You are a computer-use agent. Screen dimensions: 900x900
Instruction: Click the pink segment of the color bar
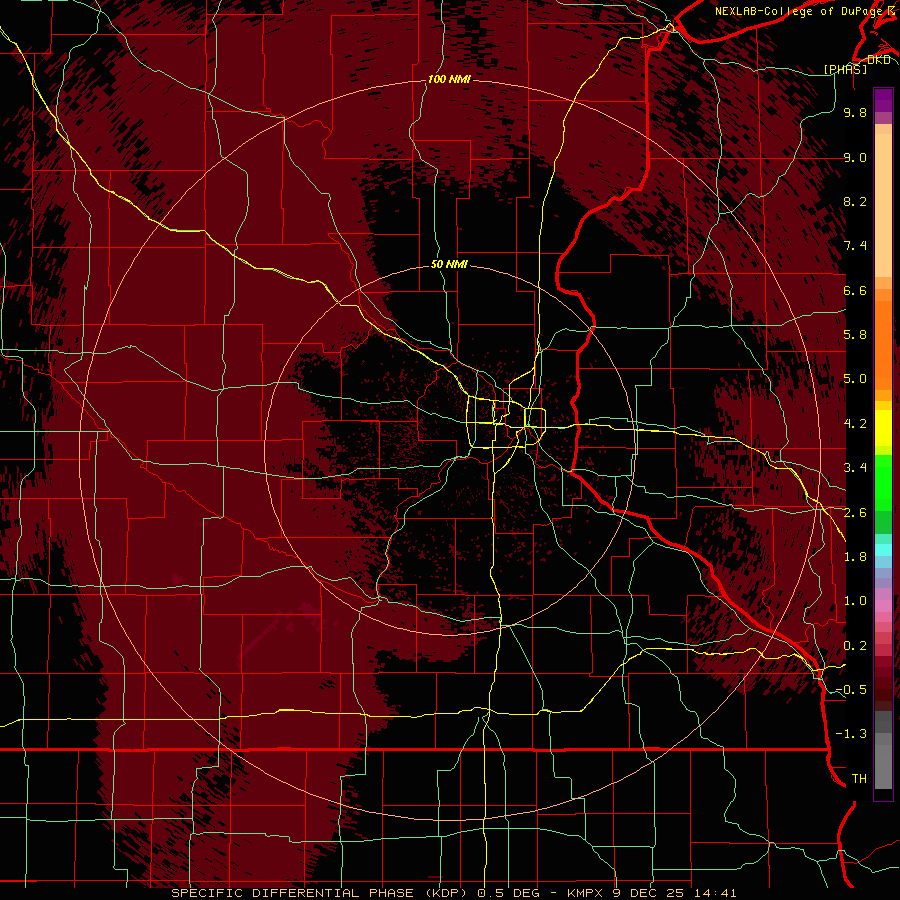883,606
